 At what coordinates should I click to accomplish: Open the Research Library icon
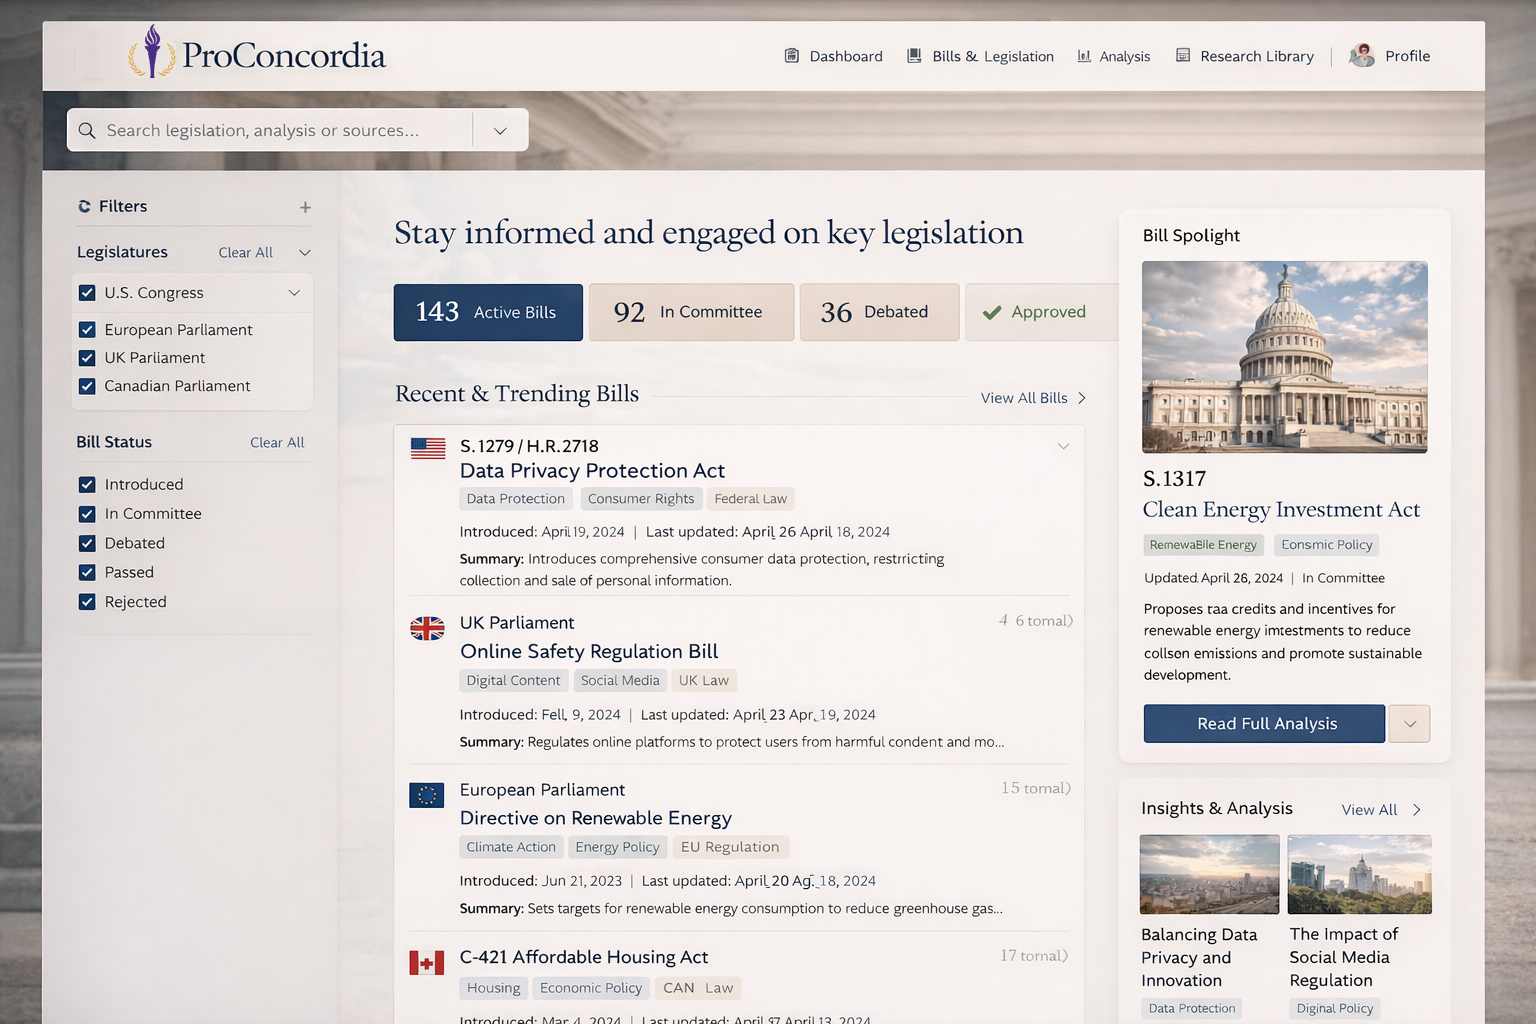click(x=1183, y=56)
